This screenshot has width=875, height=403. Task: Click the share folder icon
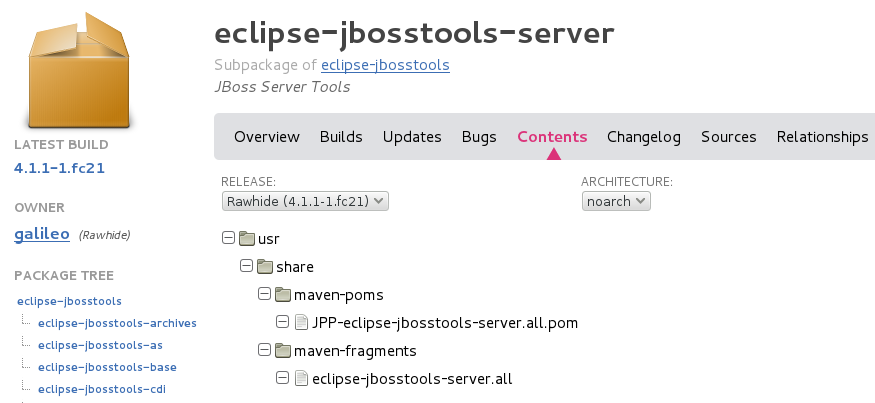click(264, 267)
